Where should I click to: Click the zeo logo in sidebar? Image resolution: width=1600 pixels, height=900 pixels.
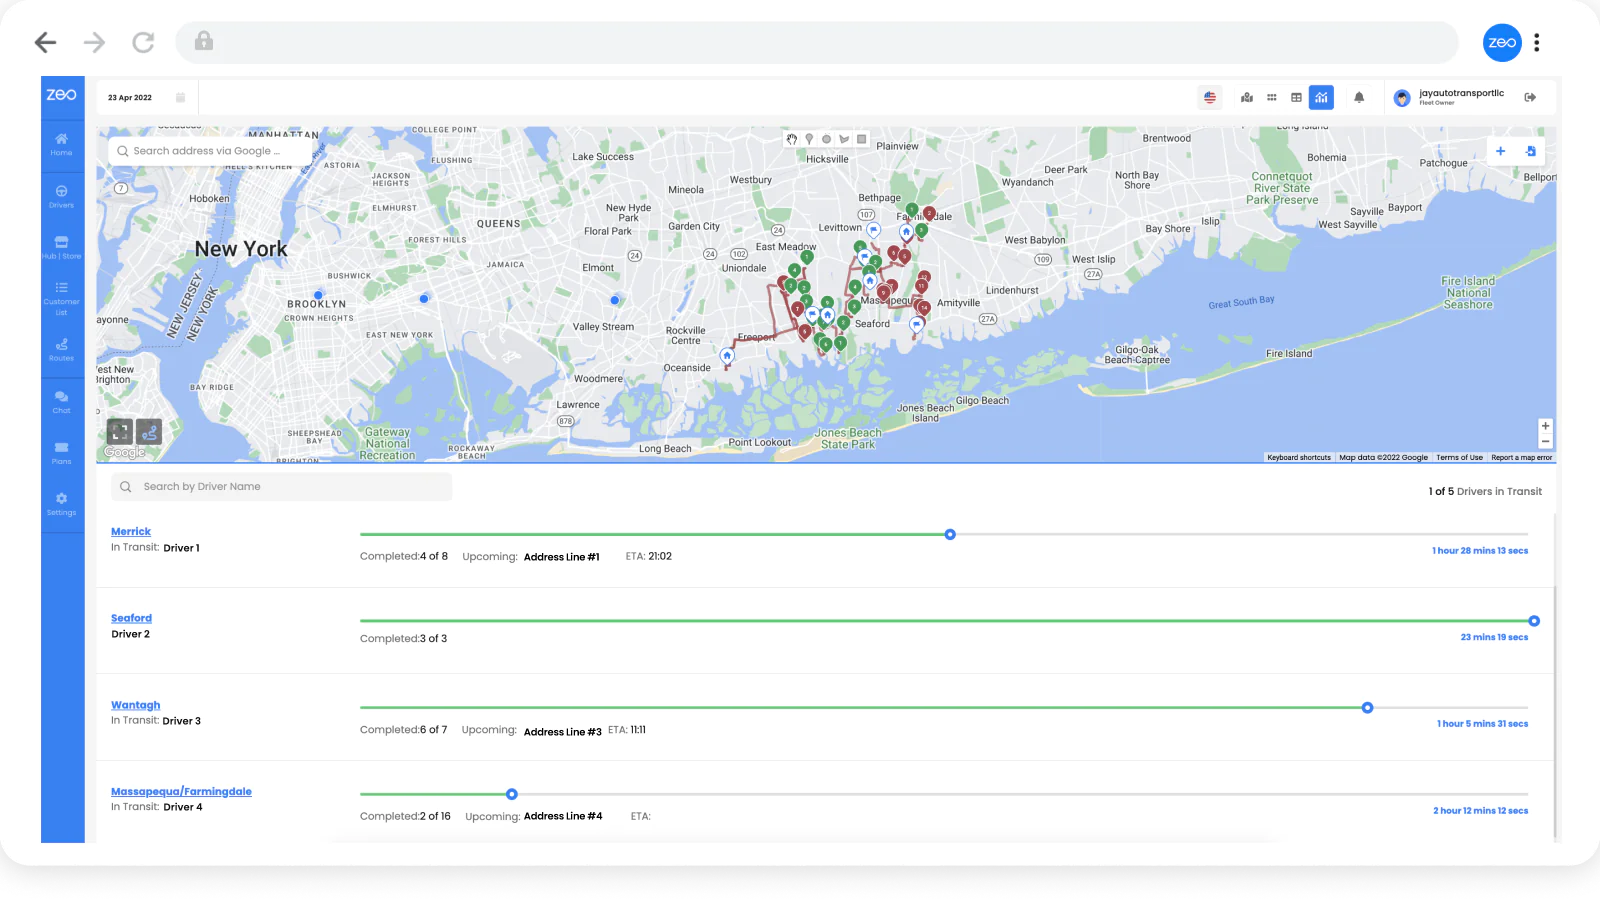pyautogui.click(x=62, y=95)
